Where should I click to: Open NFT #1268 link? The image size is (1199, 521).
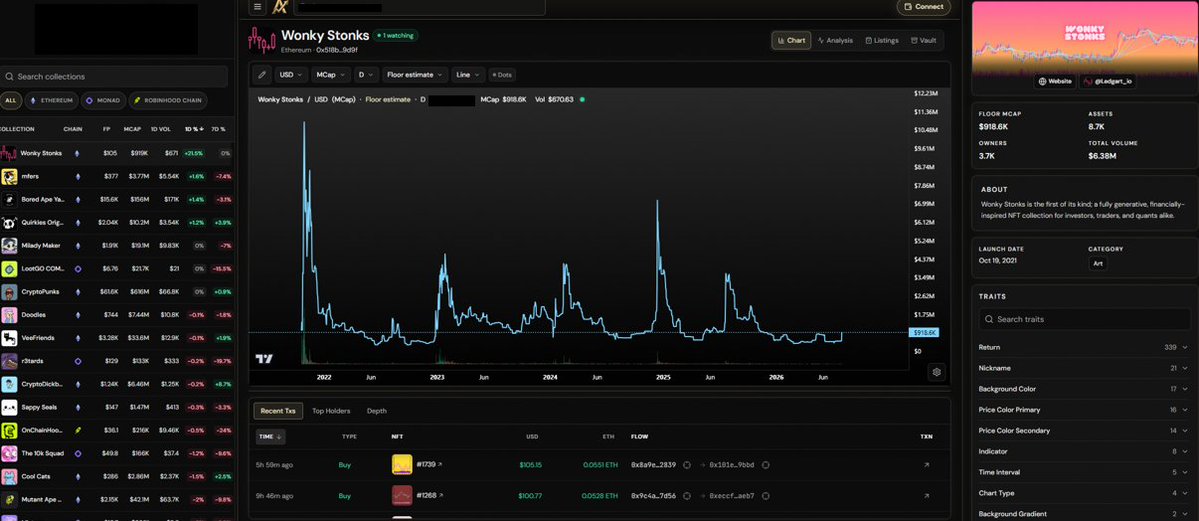429,496
